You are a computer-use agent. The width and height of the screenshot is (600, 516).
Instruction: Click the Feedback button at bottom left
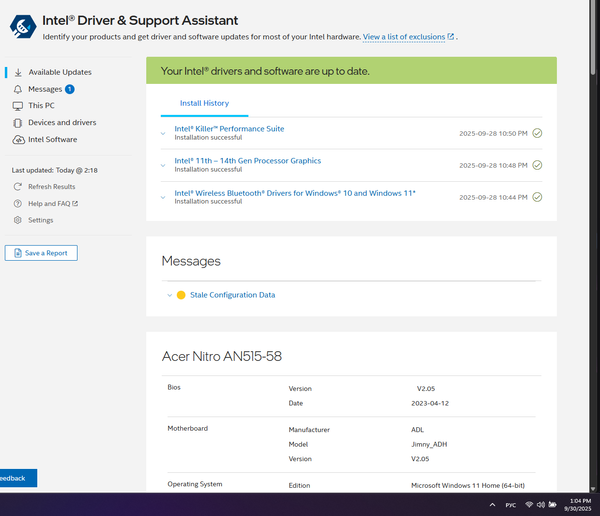point(17,478)
